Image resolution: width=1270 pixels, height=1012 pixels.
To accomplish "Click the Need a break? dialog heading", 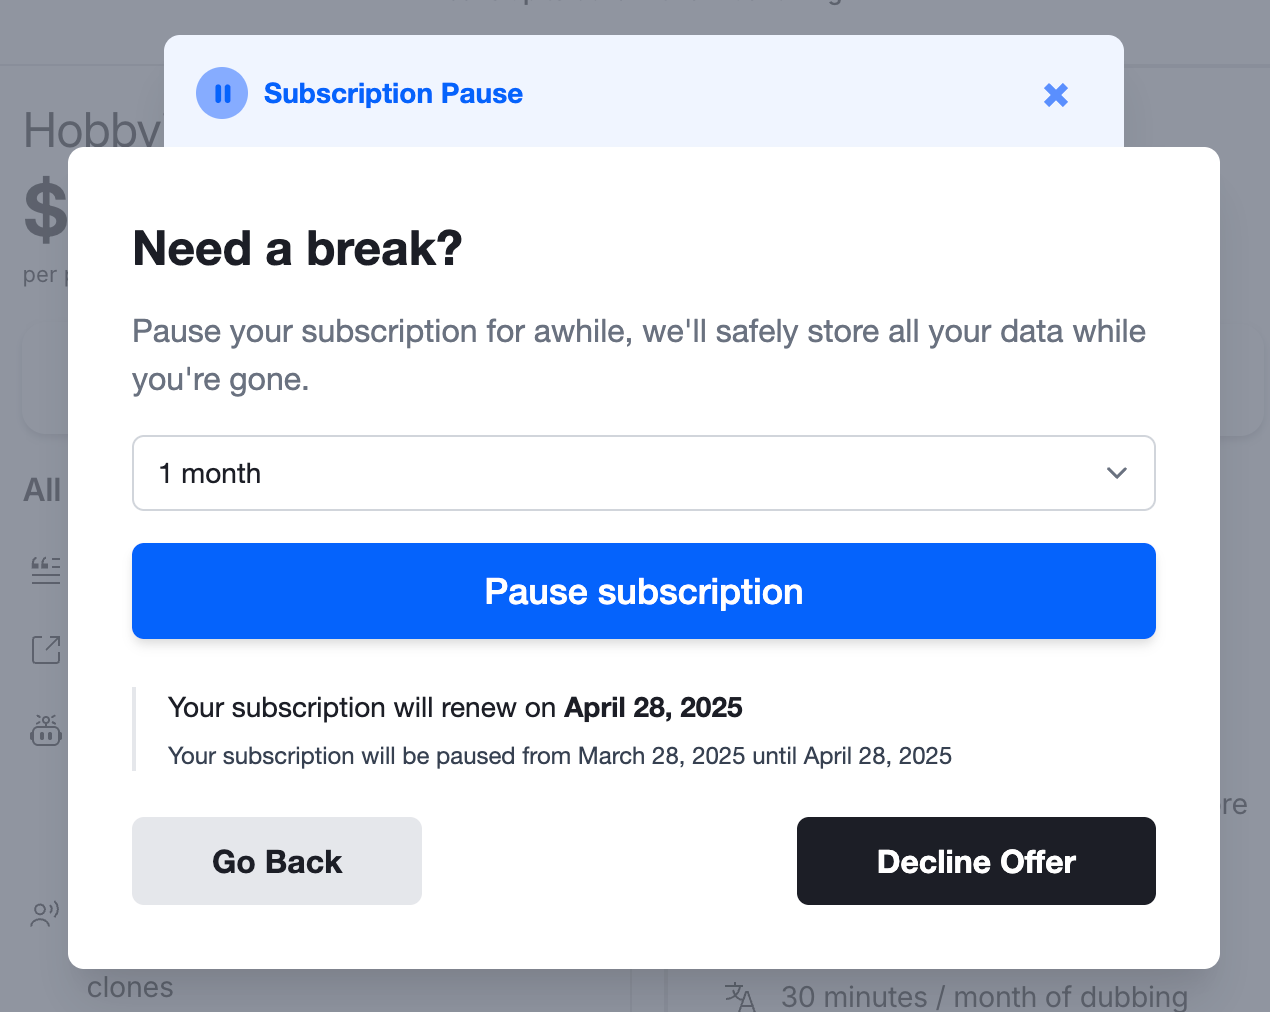I will tap(296, 249).
